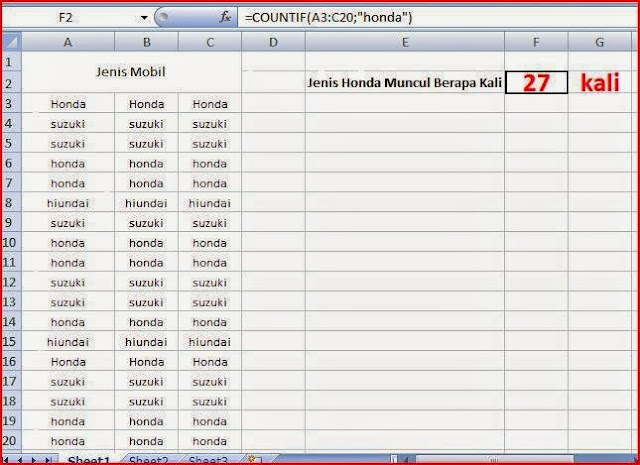Click the last-sheet navigation arrow
The image size is (640, 465).
point(48,461)
